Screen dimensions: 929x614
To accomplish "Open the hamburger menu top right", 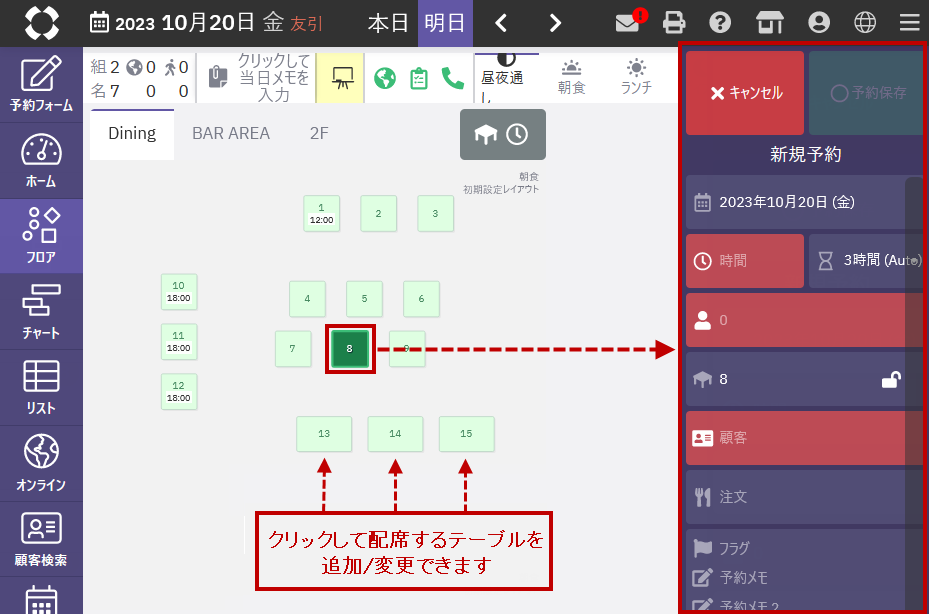I will 909,22.
